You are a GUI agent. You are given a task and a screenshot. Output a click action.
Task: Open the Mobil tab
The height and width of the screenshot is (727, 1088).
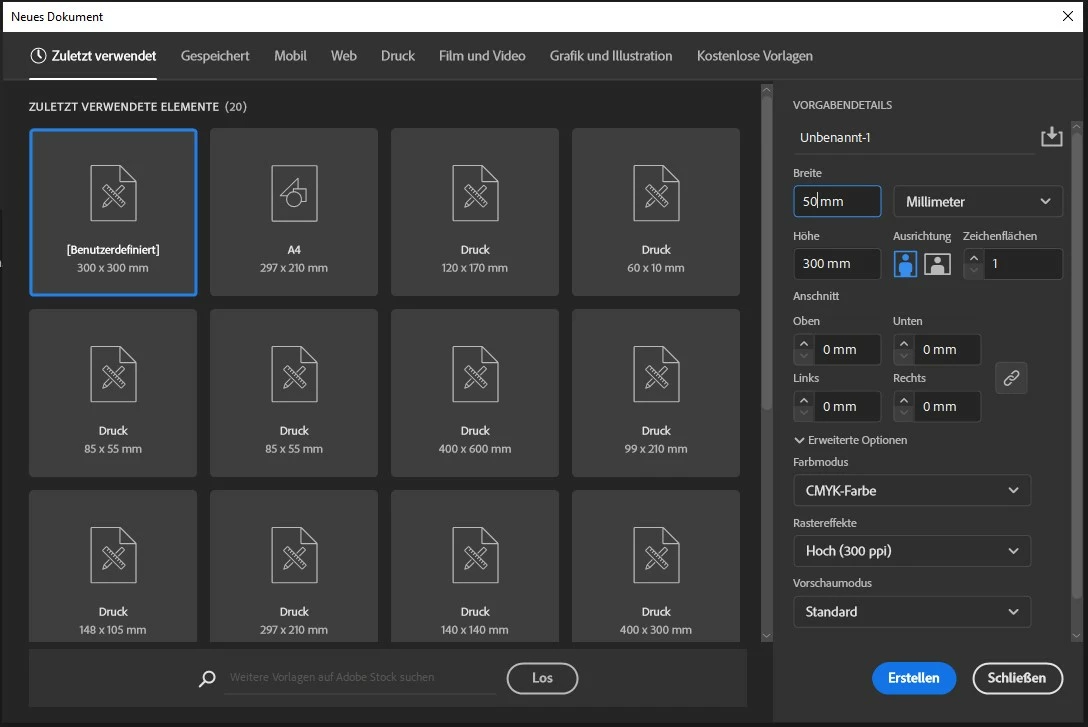(x=290, y=55)
